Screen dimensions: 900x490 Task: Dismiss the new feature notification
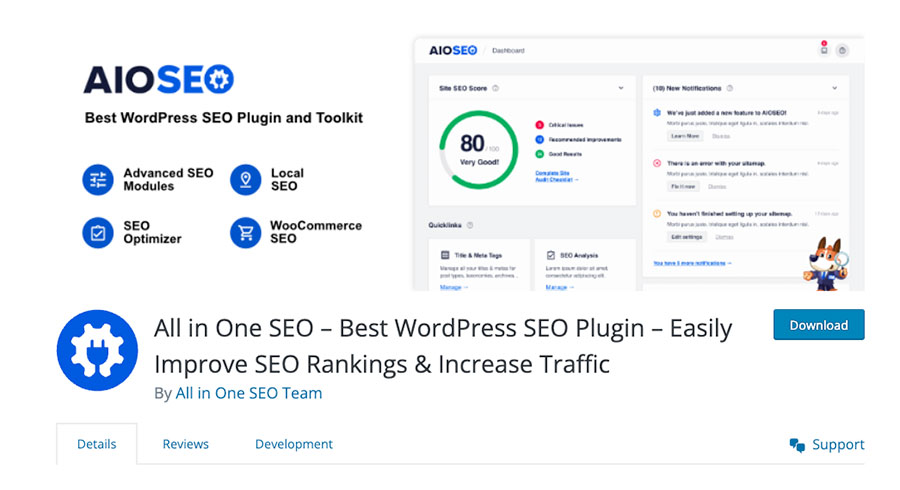click(721, 137)
